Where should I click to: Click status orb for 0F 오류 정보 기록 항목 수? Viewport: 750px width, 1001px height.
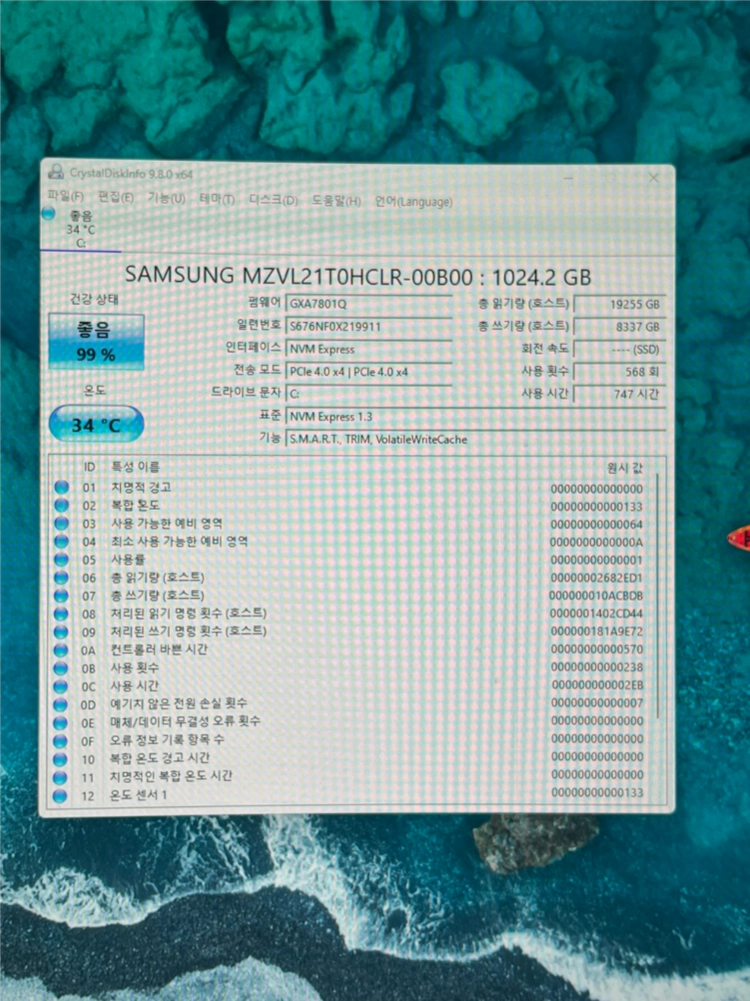(x=60, y=741)
